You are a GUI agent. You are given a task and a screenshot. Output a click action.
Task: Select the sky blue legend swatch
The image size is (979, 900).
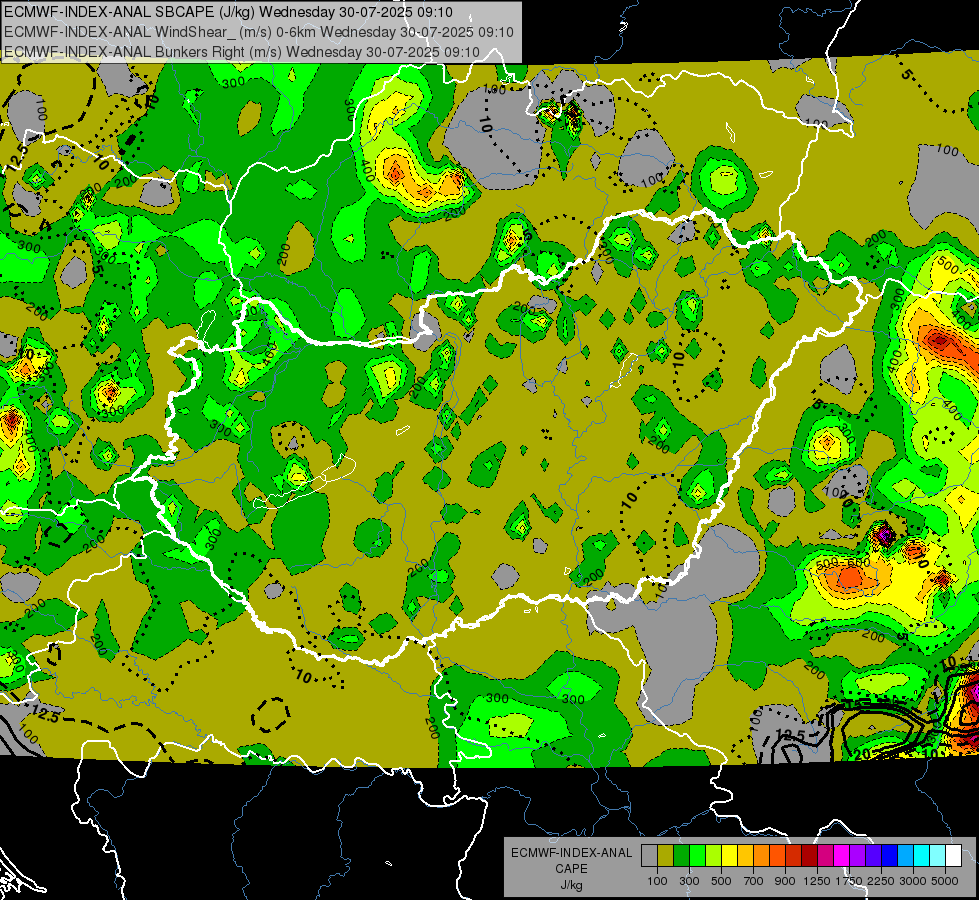(x=906, y=856)
